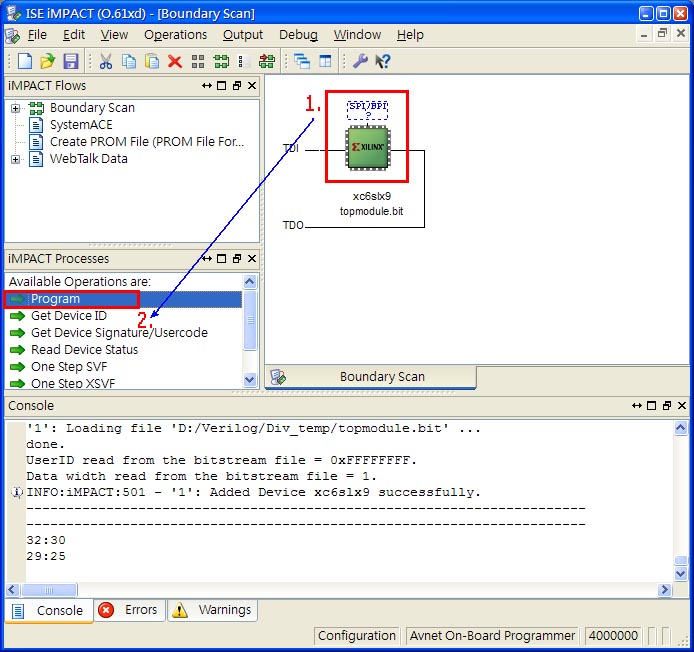Viewport: 694px width, 652px height.
Task: Run One Step SVF operation
Action: tap(69, 367)
